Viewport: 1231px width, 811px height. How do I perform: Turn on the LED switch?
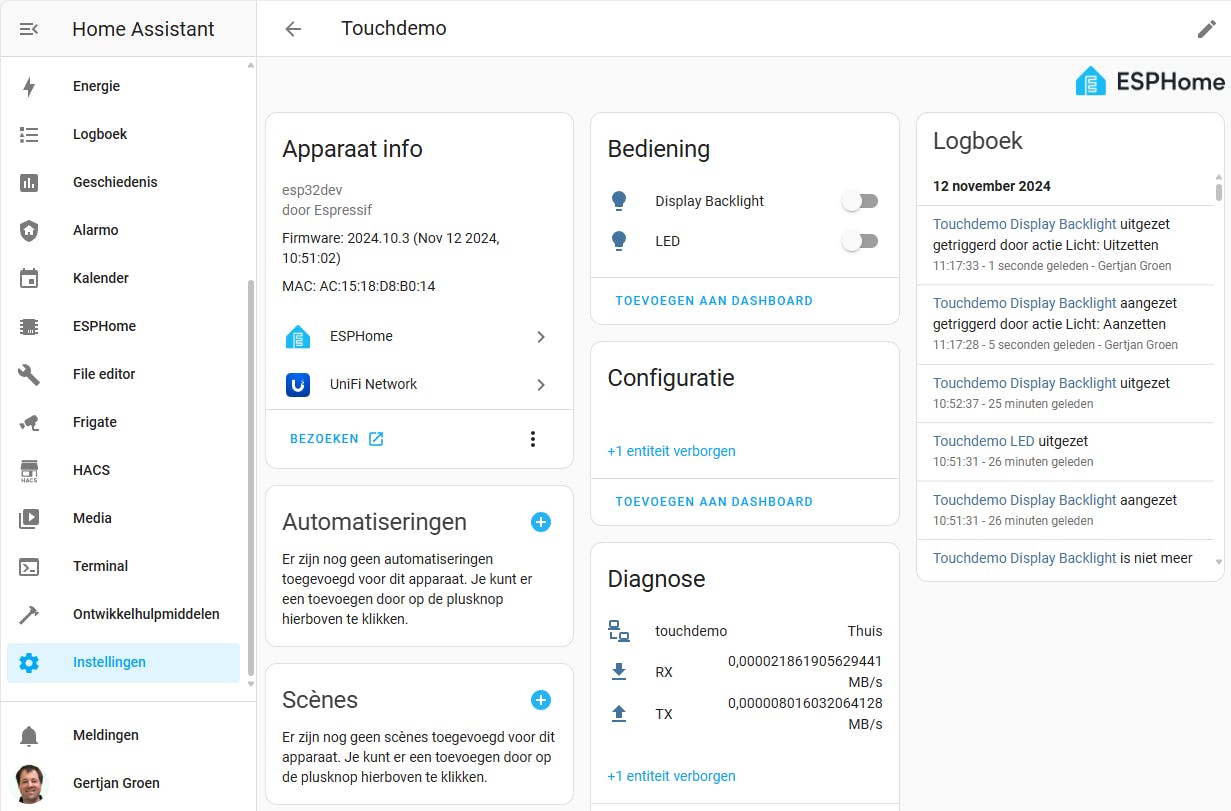pos(860,241)
